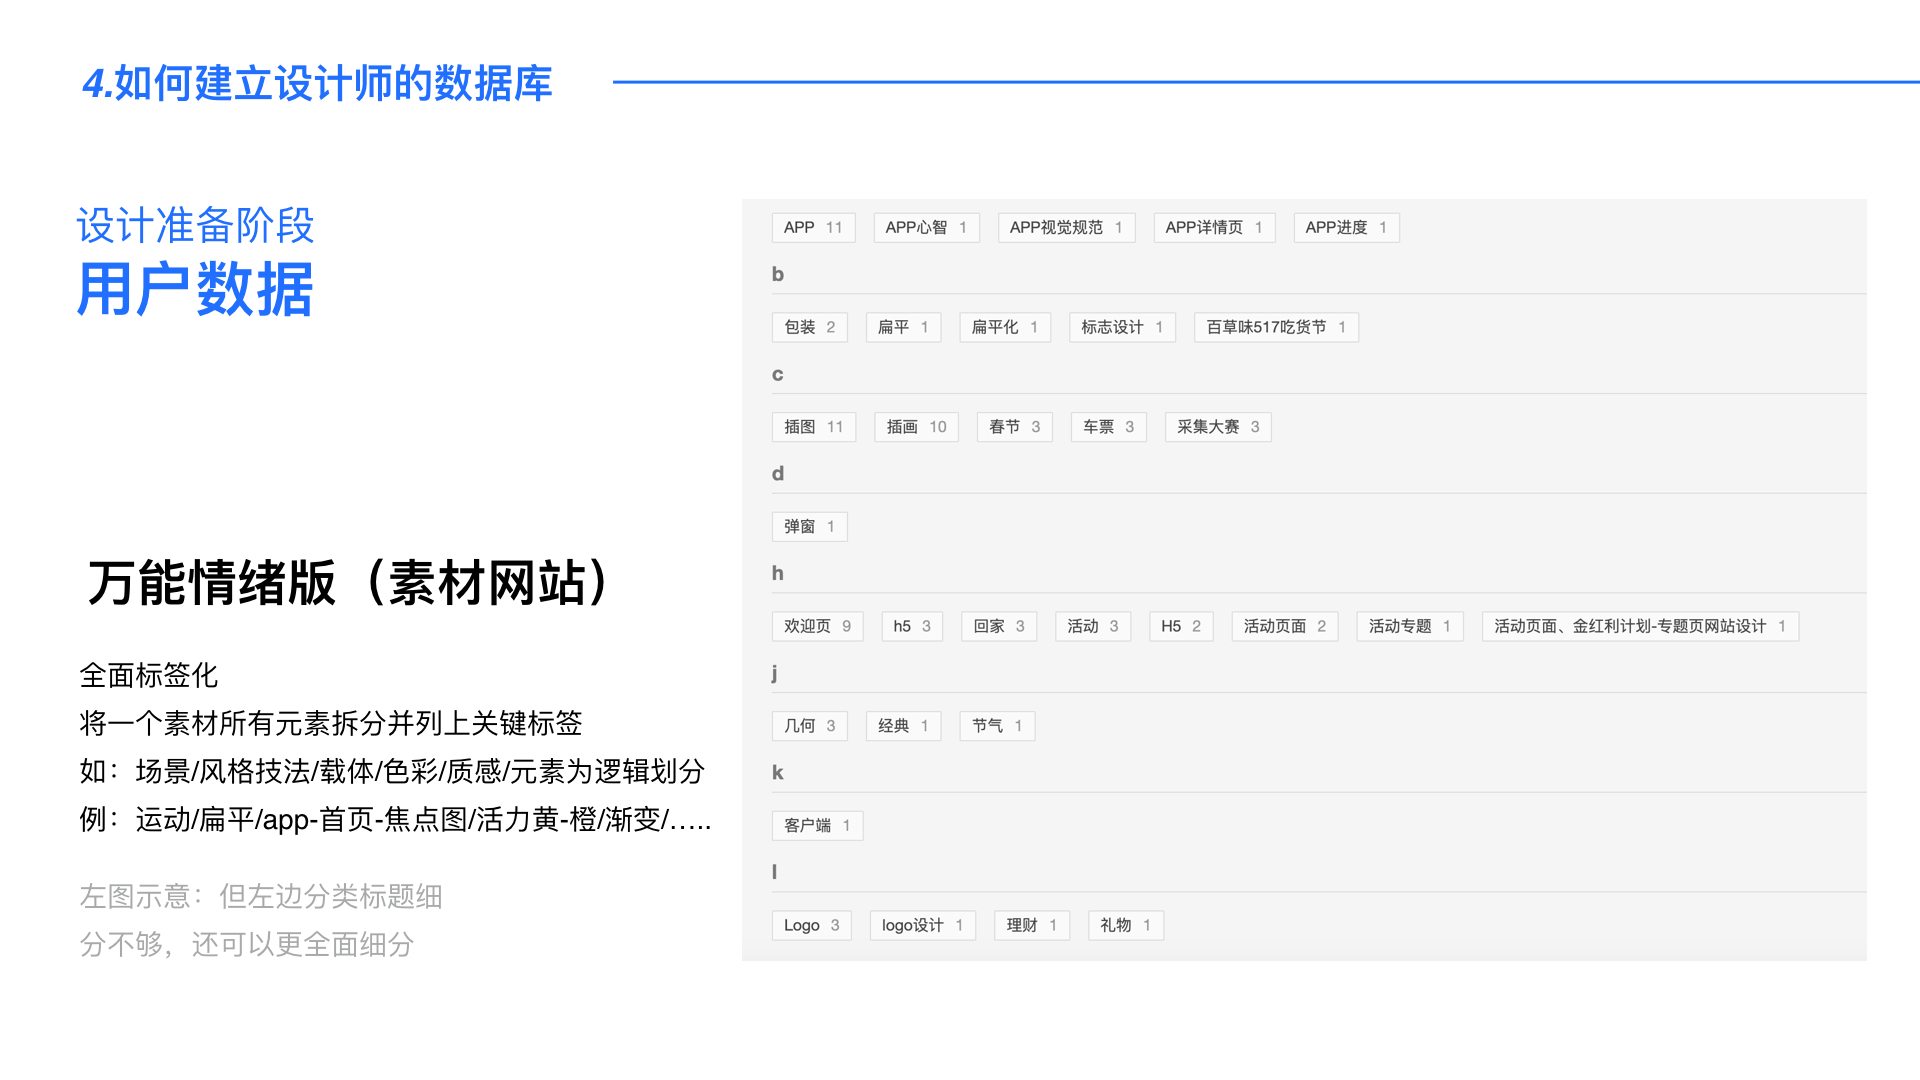Select the 标志设计 tag

1121,328
